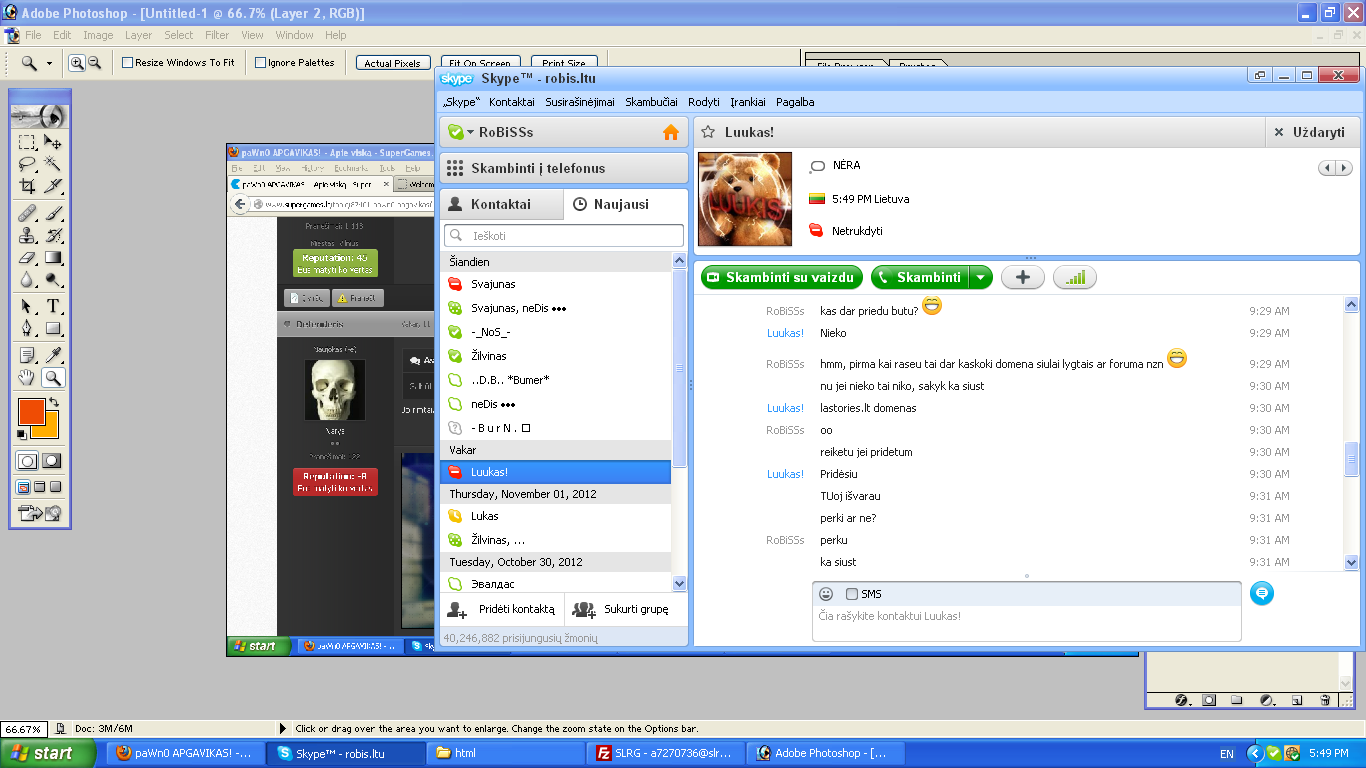Image resolution: width=1366 pixels, height=768 pixels.
Task: Open the Skype Skambučiai menu
Action: 651,102
